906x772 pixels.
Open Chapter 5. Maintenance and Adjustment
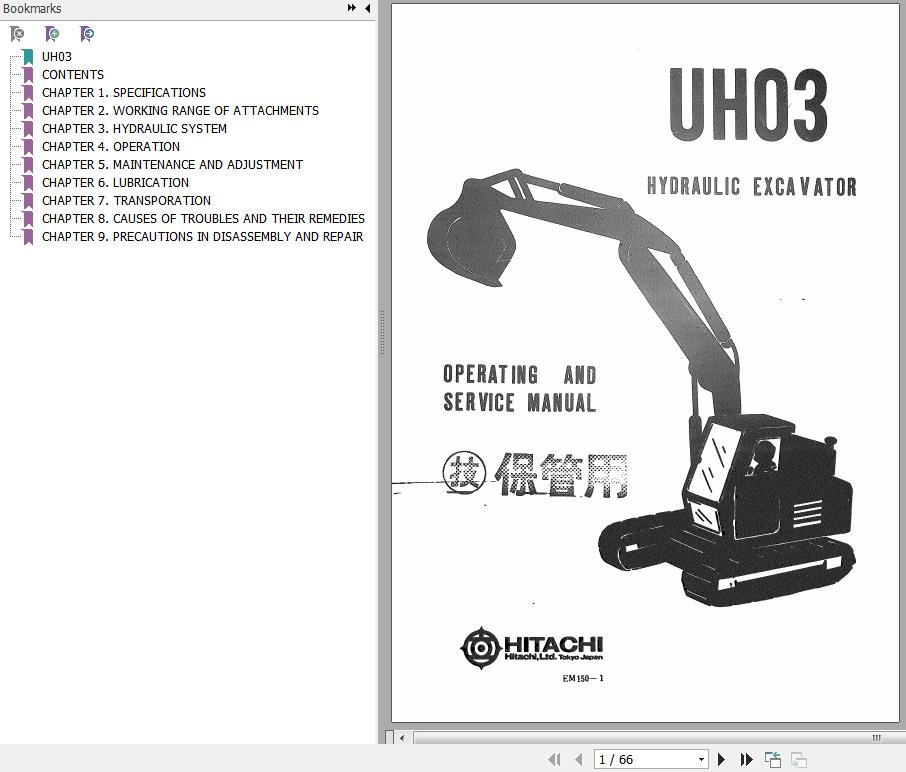[x=172, y=164]
